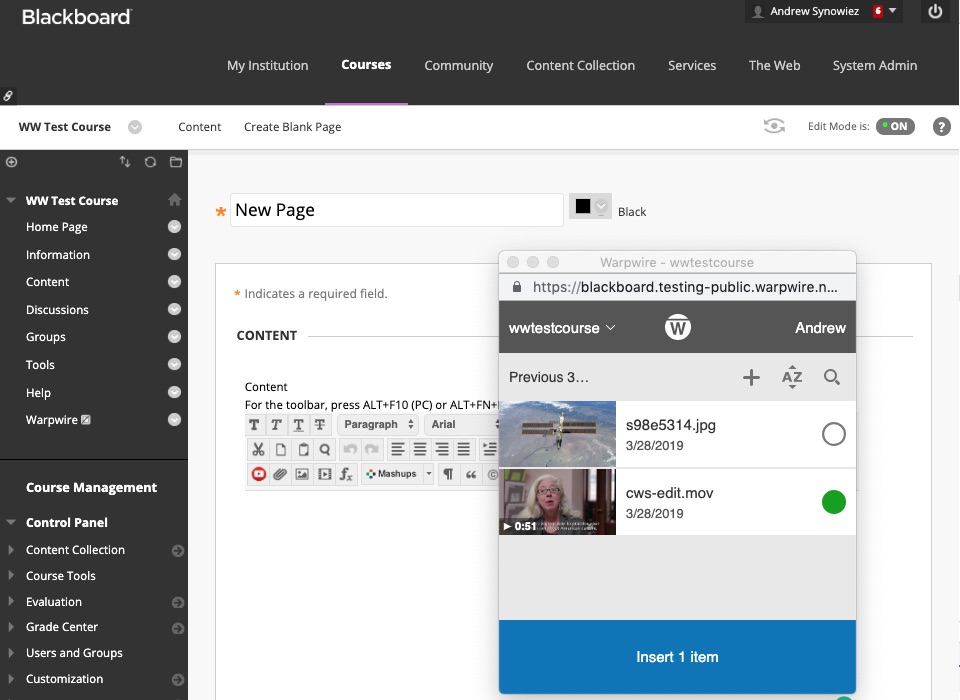This screenshot has height=700, width=960.
Task: Expand Users and Groups section
Action: [x=10, y=653]
